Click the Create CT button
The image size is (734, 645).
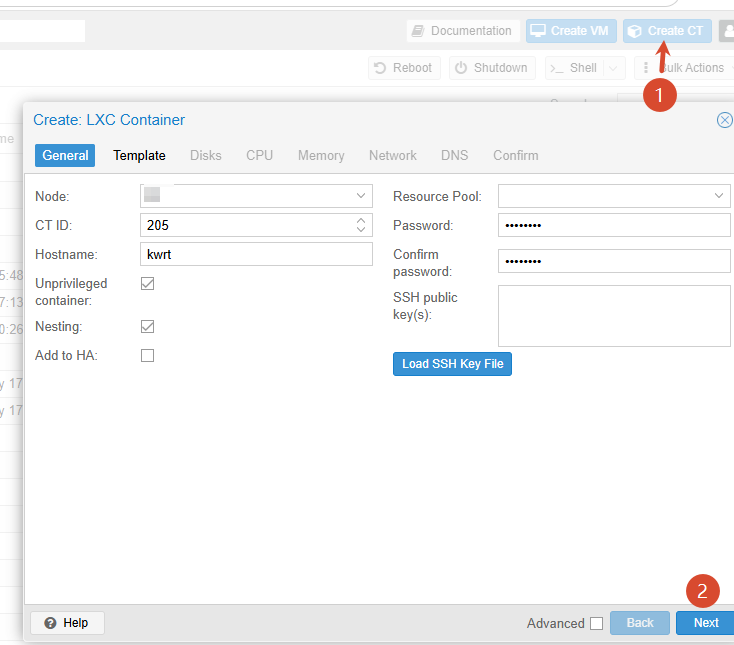click(x=667, y=31)
